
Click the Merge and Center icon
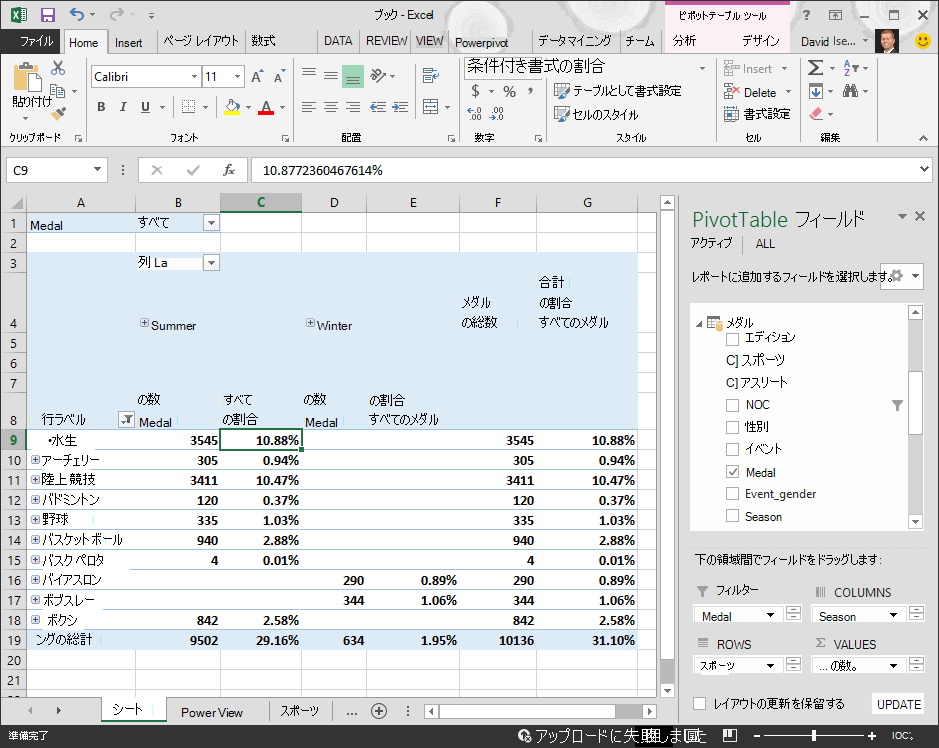tap(431, 107)
